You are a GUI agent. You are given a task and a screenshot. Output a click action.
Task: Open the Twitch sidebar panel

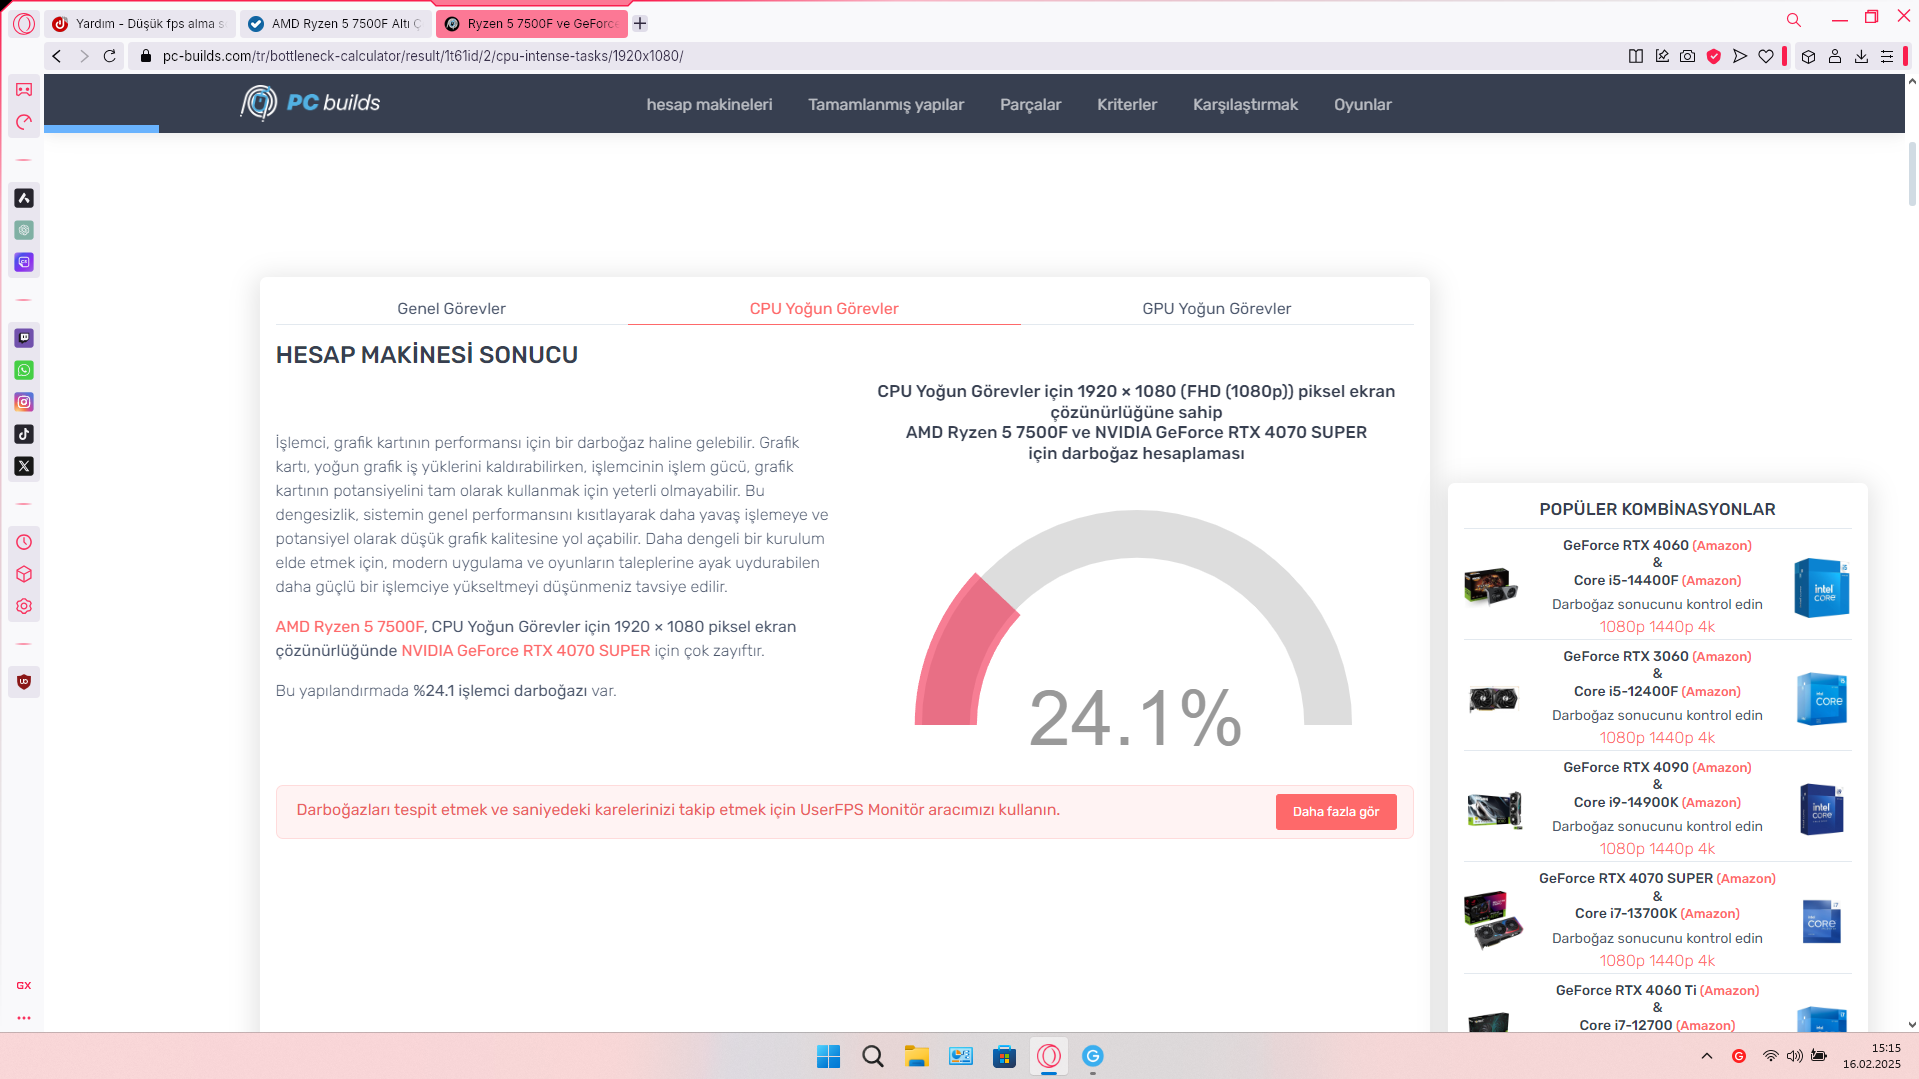[24, 338]
